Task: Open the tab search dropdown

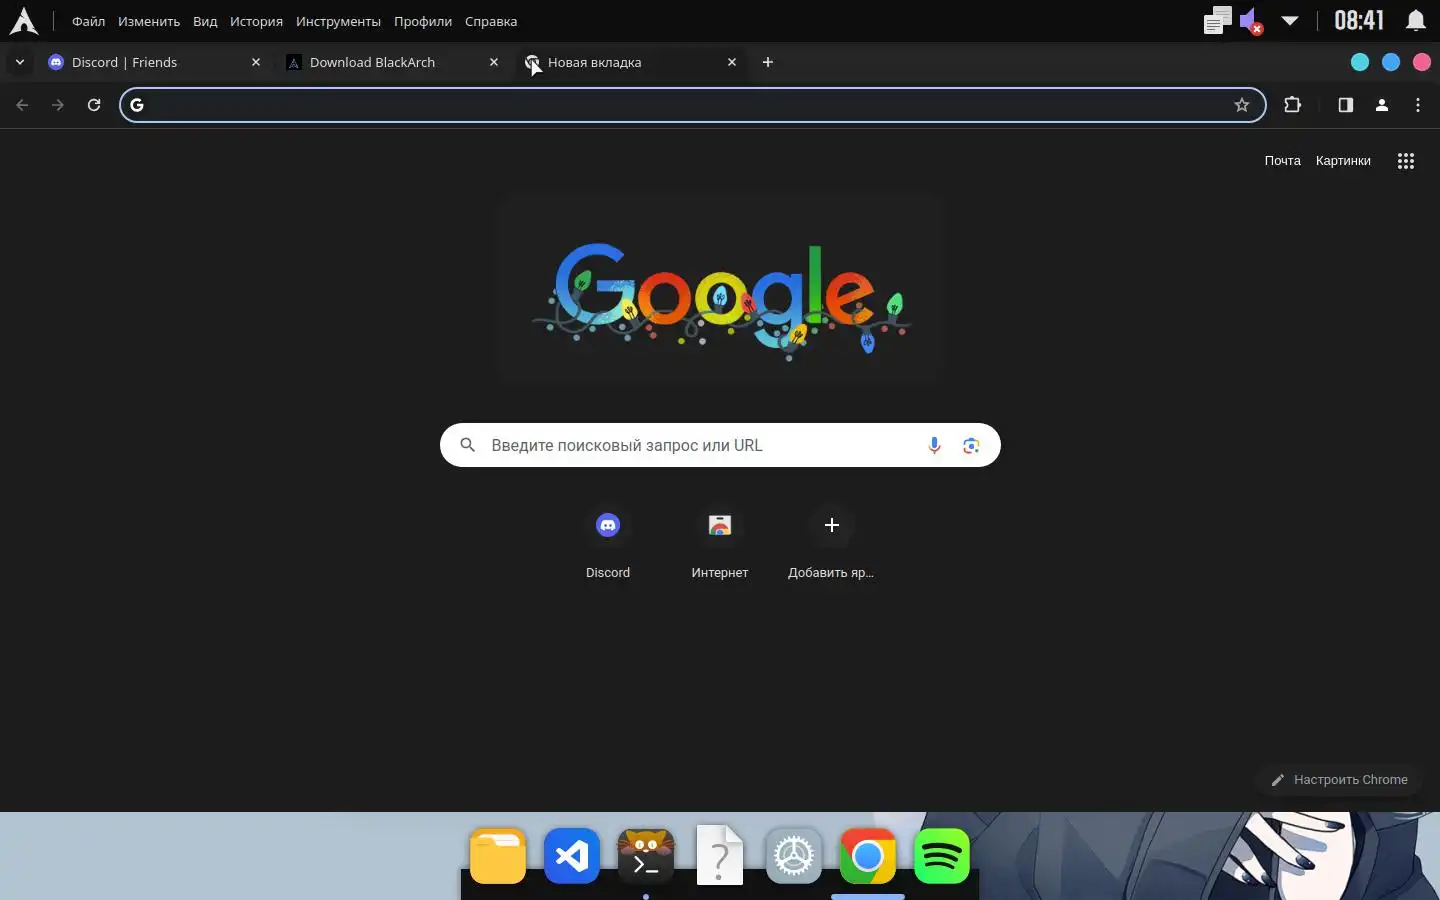Action: 19,62
